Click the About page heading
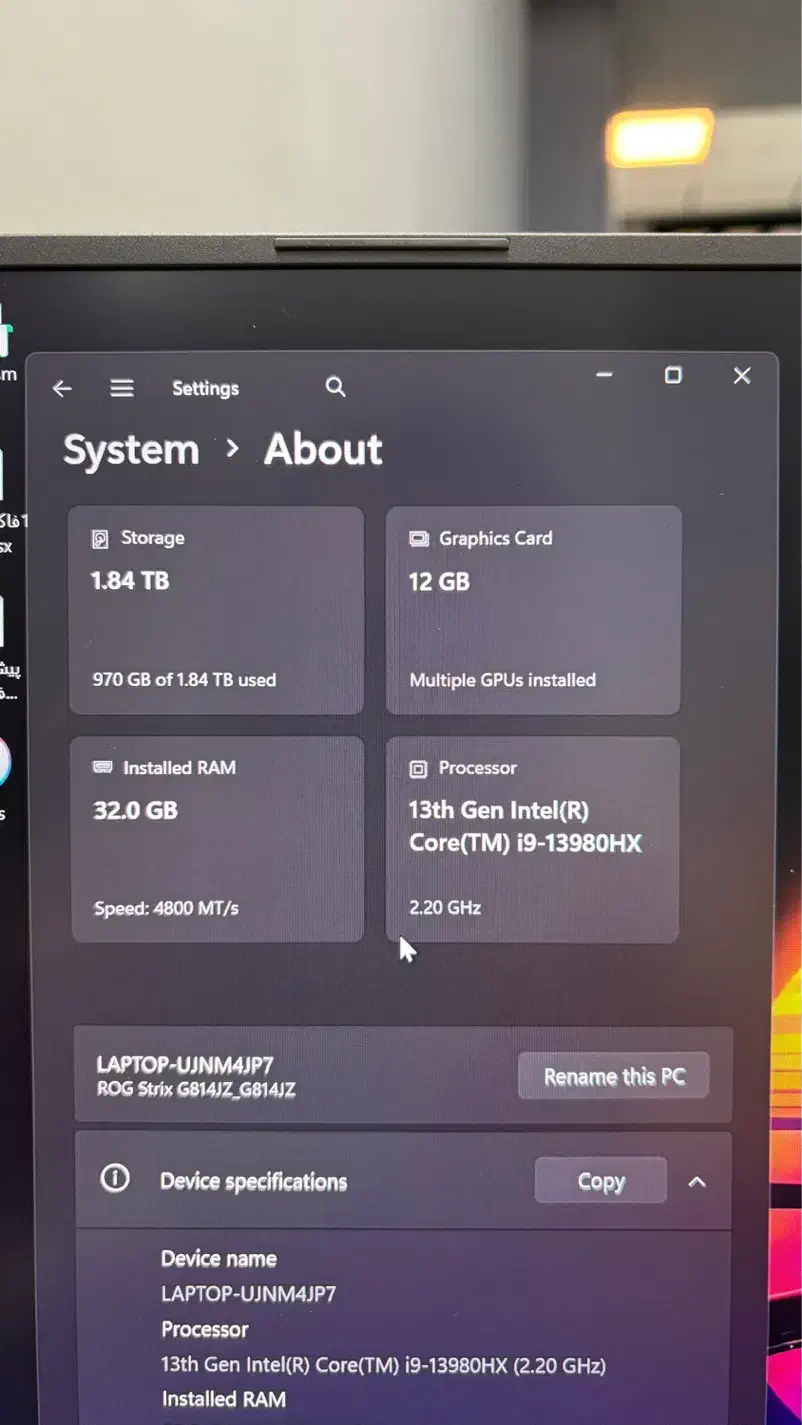 323,450
